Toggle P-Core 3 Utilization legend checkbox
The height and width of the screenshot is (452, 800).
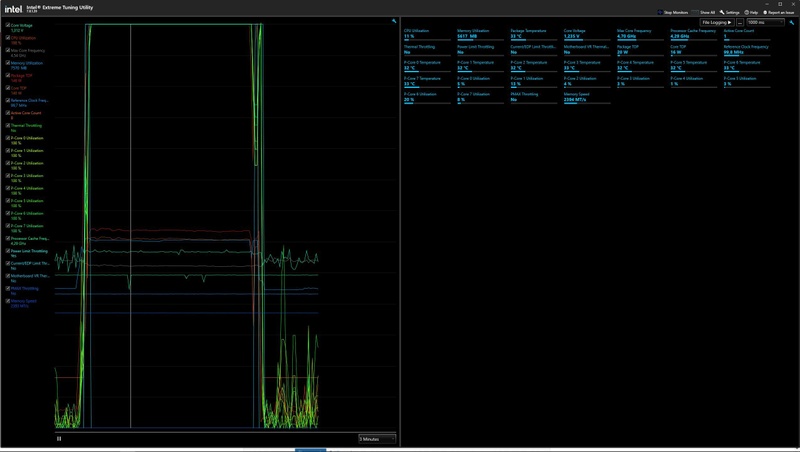(8, 175)
